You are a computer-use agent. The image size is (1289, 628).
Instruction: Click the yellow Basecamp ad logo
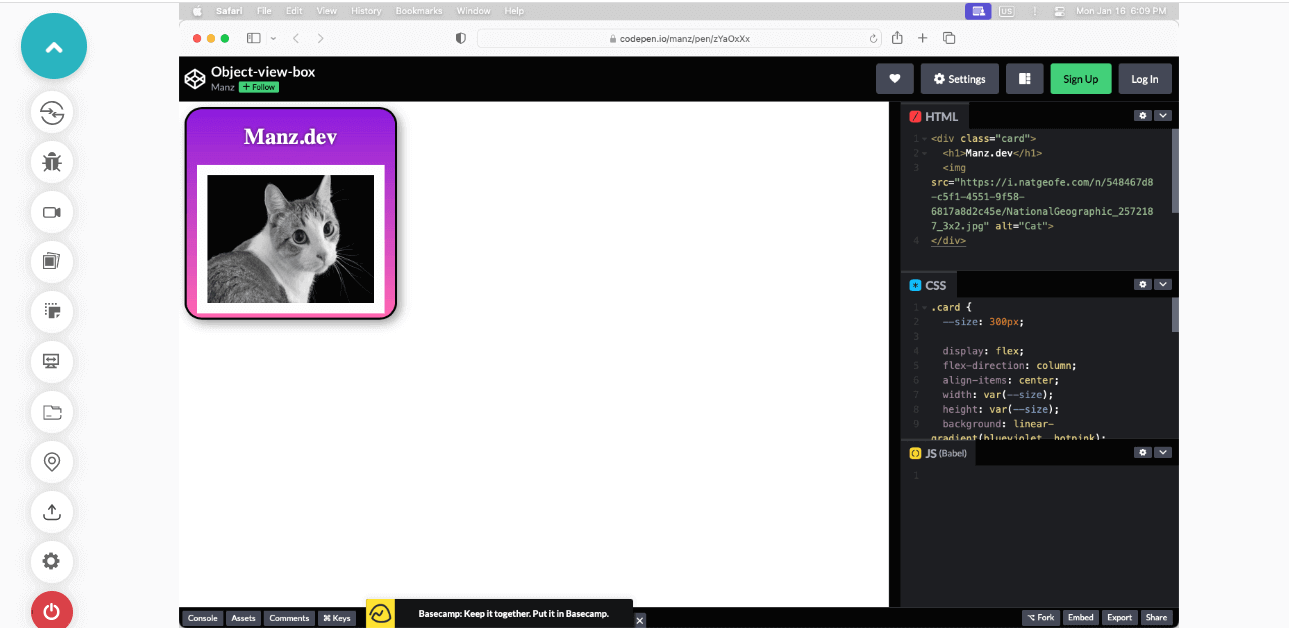pos(381,614)
